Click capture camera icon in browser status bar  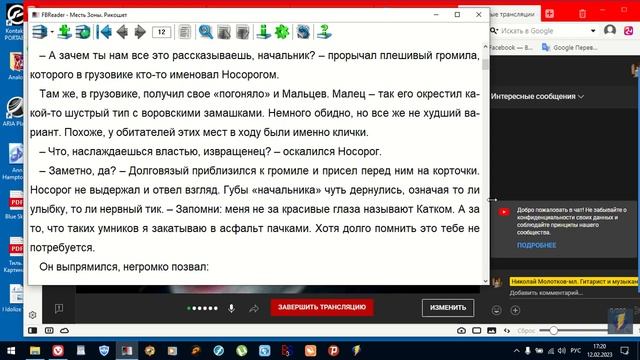point(461,330)
